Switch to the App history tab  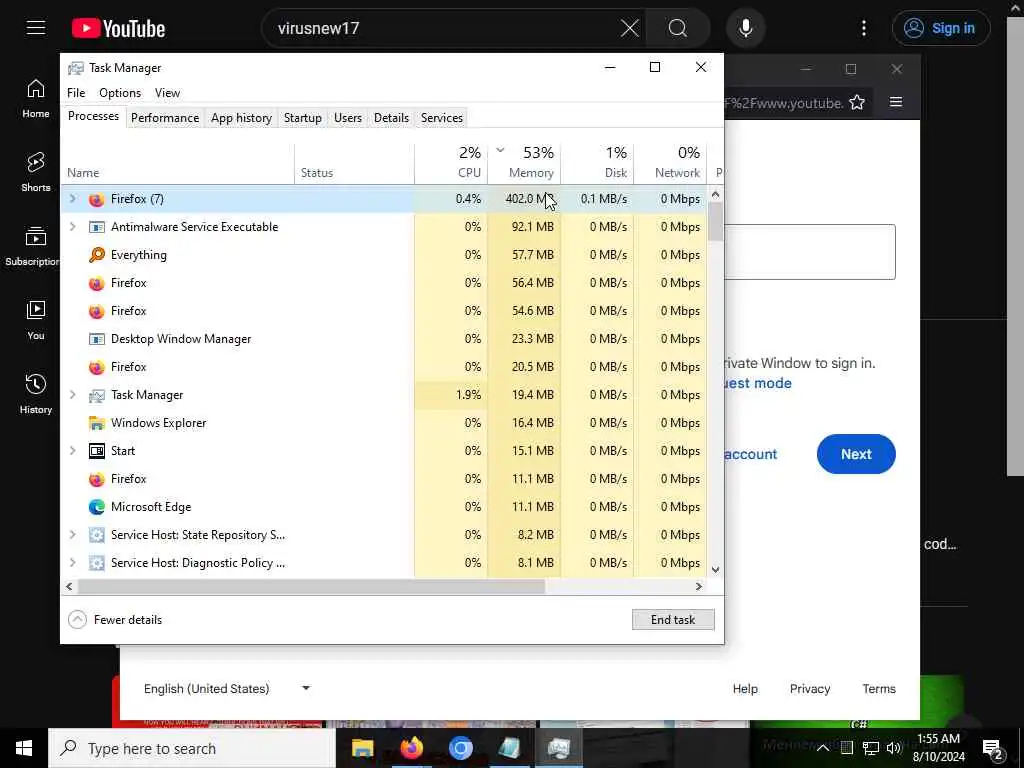click(241, 118)
